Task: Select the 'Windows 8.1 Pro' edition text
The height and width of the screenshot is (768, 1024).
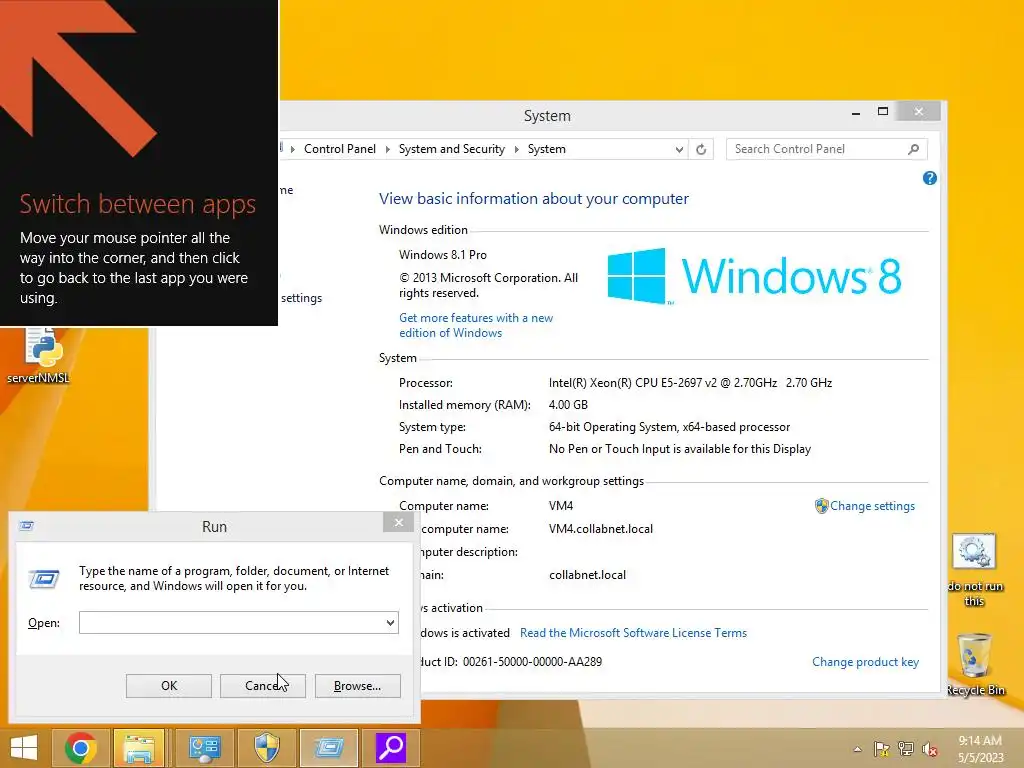Action: click(x=443, y=255)
